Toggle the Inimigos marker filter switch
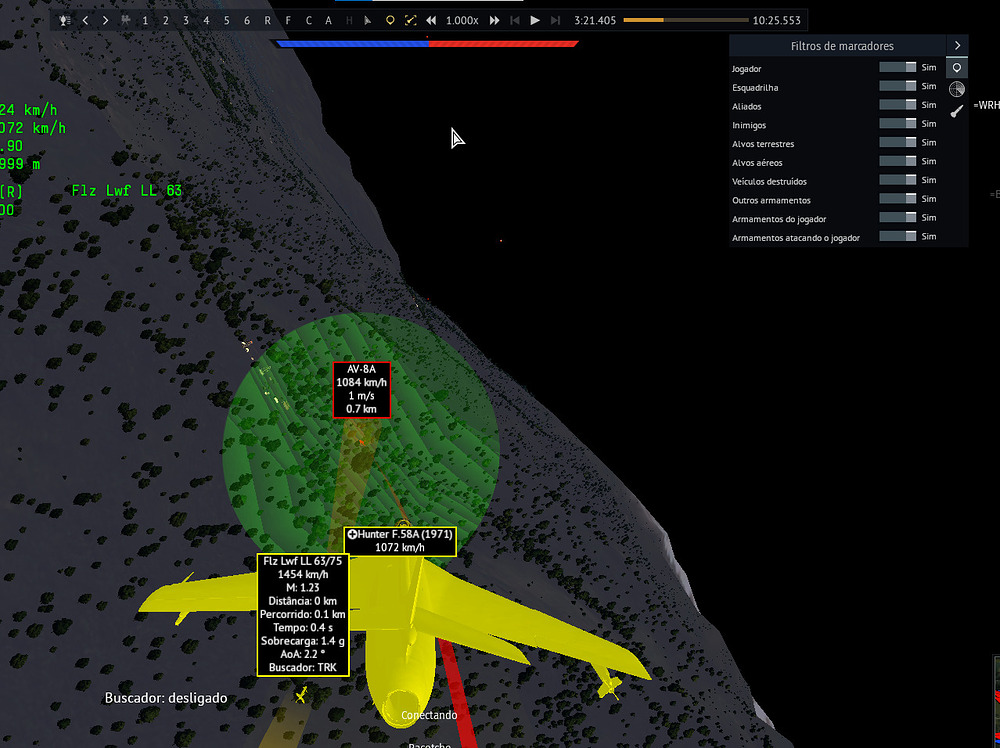Image resolution: width=1000 pixels, height=748 pixels. [x=897, y=124]
